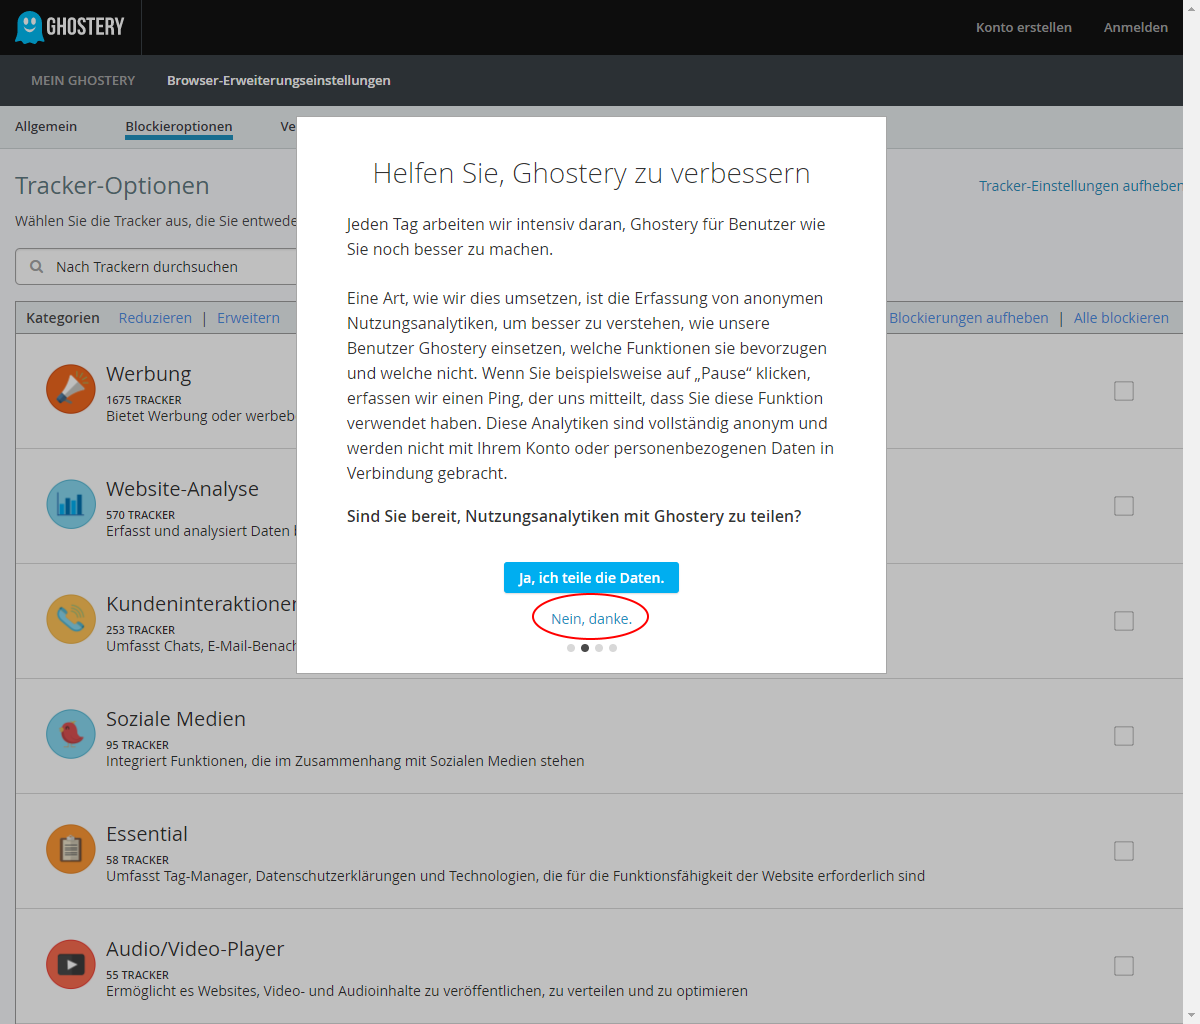Click the Soziale Medien bird icon
Screen dimensions: 1200x1024
click(71, 734)
